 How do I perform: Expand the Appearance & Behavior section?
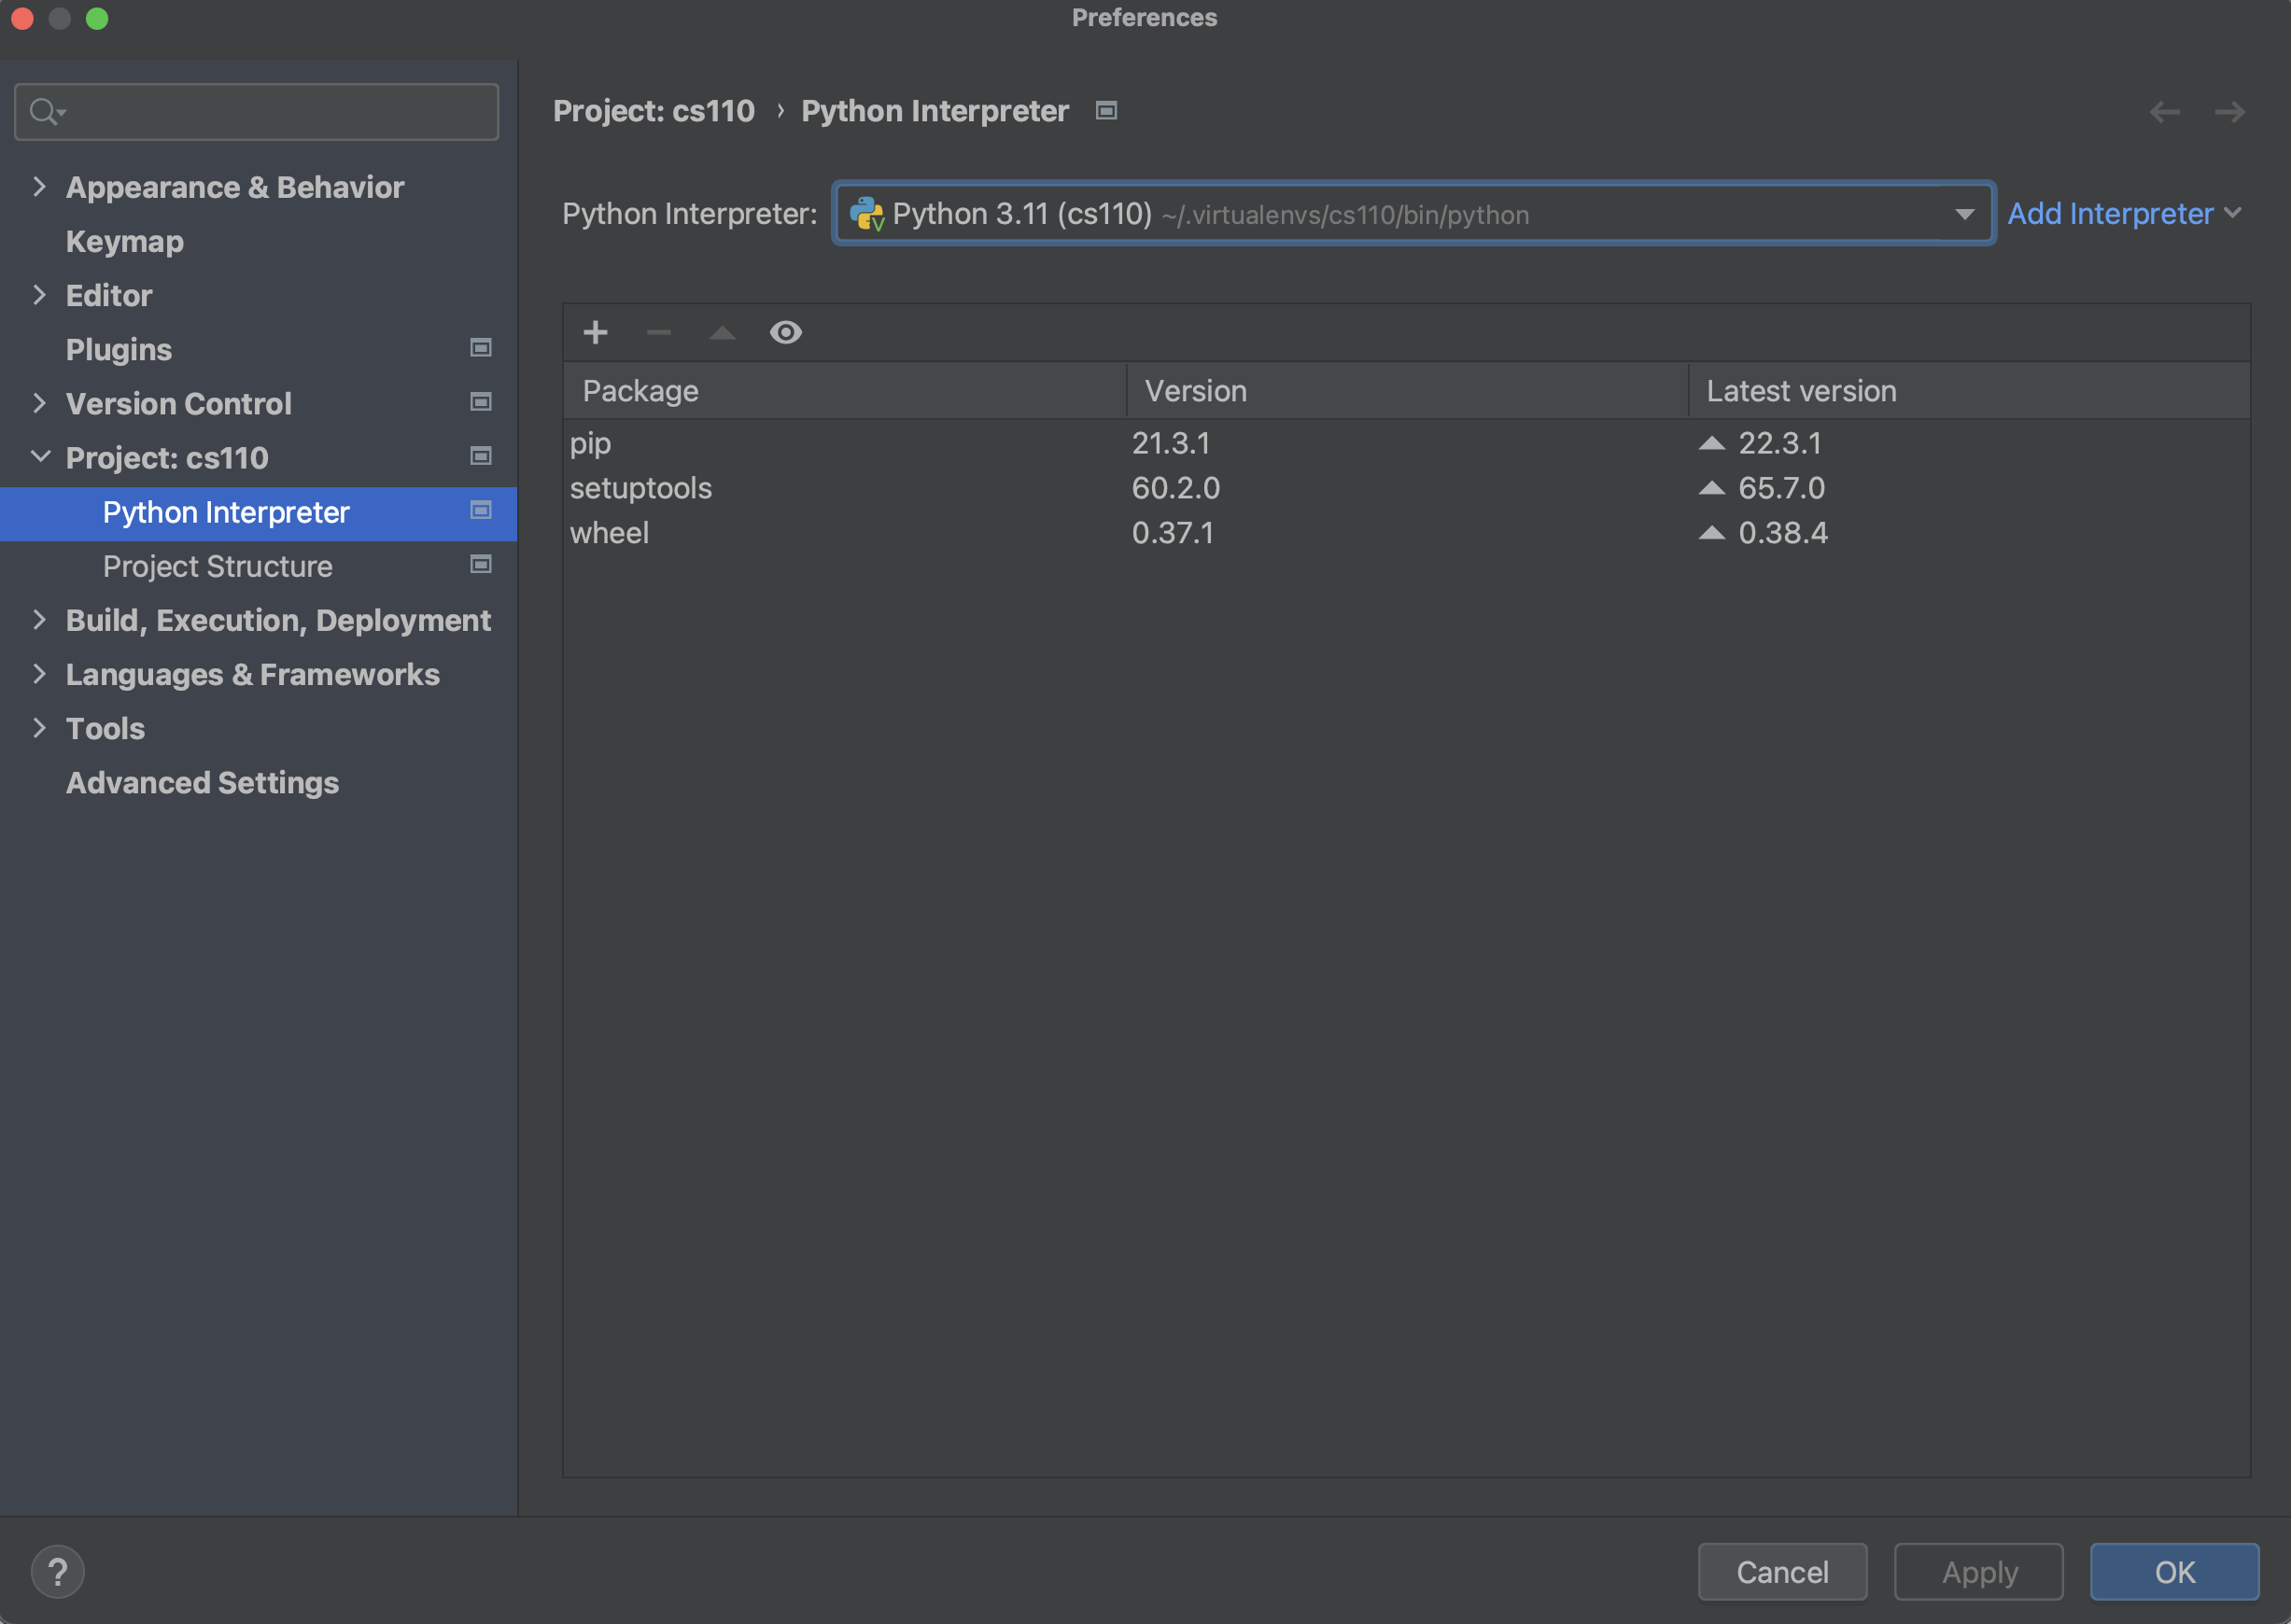click(x=39, y=186)
